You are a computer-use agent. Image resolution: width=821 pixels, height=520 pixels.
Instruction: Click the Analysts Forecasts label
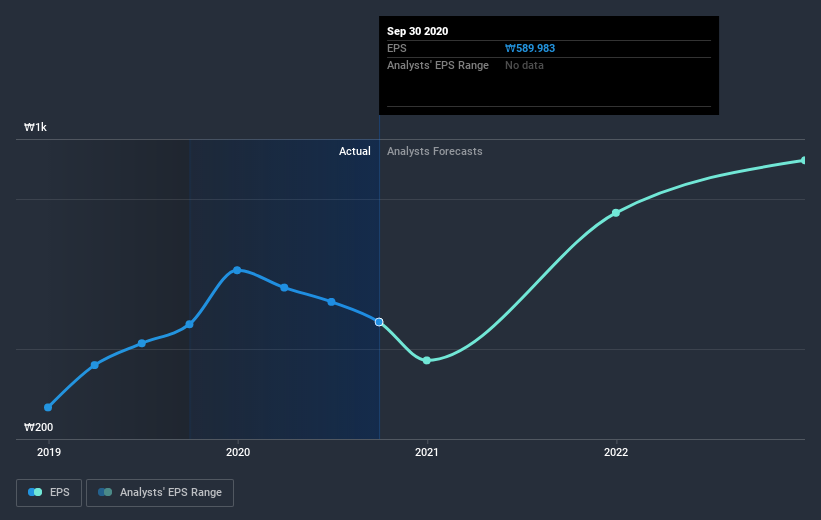tap(435, 151)
